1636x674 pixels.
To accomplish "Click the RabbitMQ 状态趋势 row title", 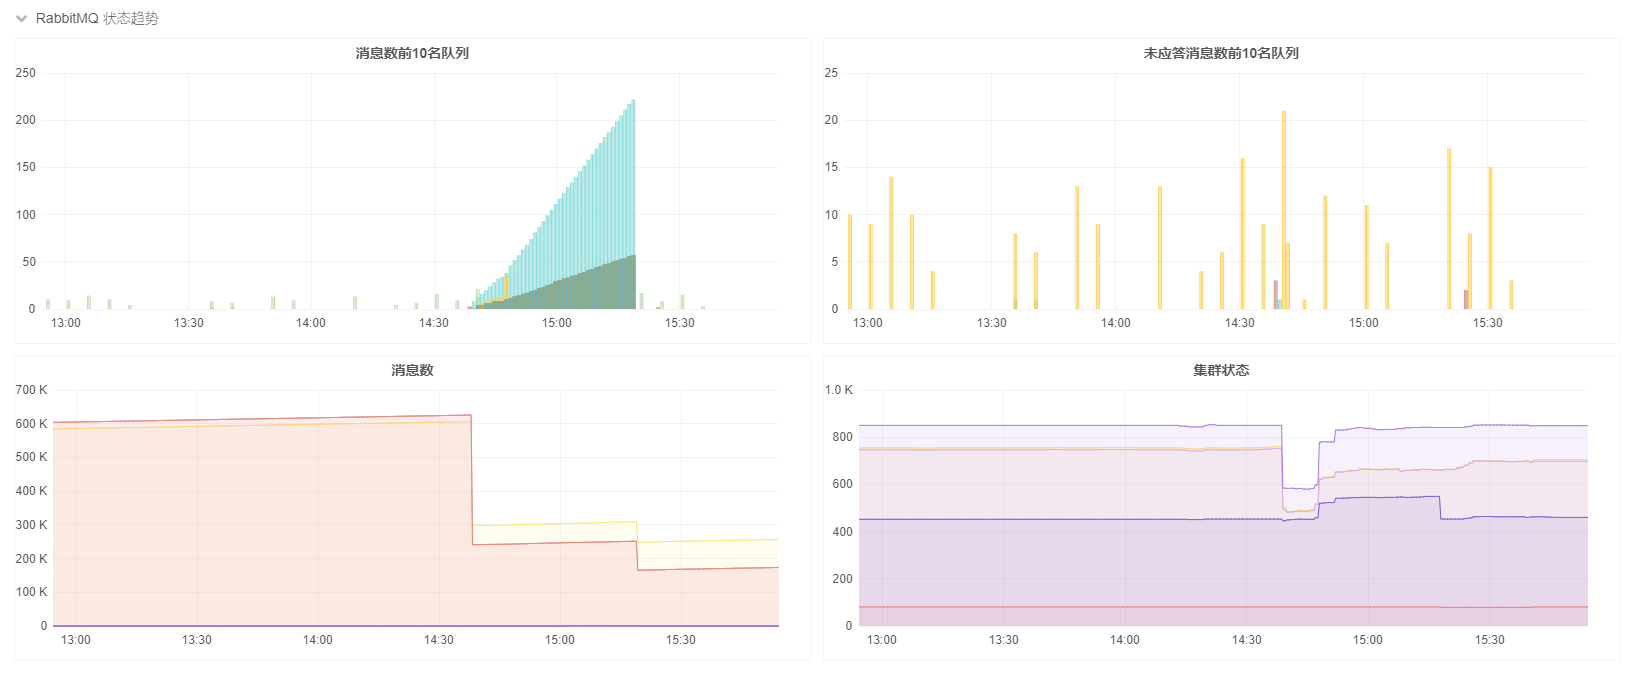I will pyautogui.click(x=97, y=19).
